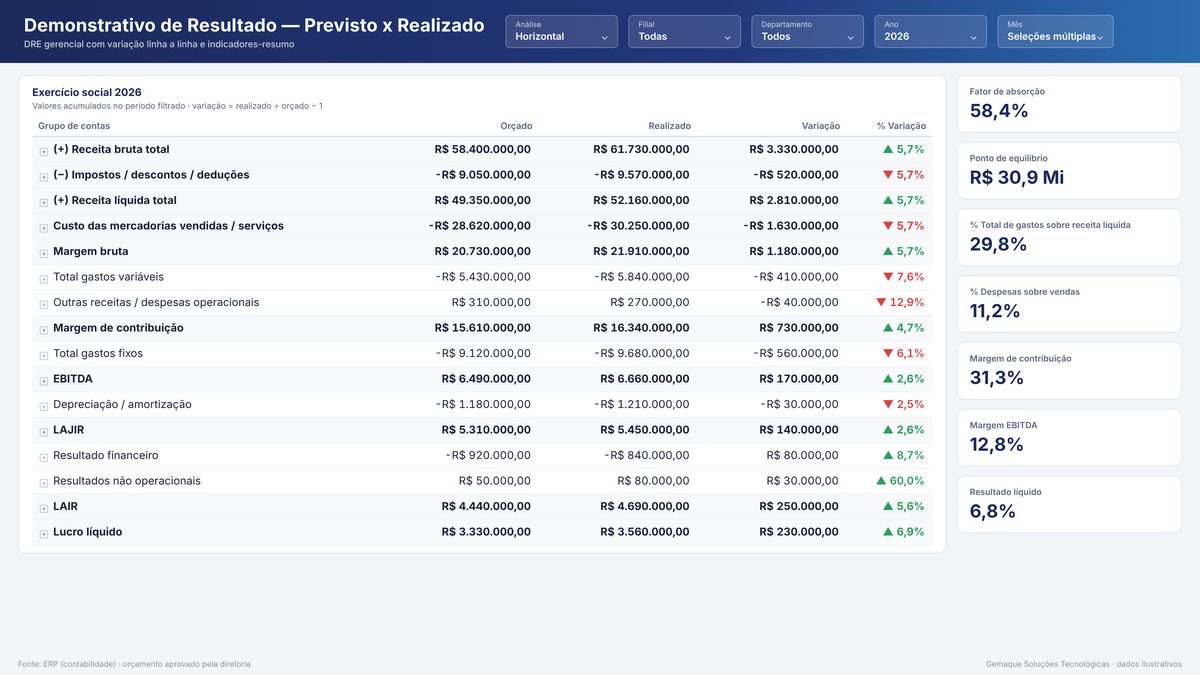
Task: Click the Grupo de contas column header
Action: [74, 126]
